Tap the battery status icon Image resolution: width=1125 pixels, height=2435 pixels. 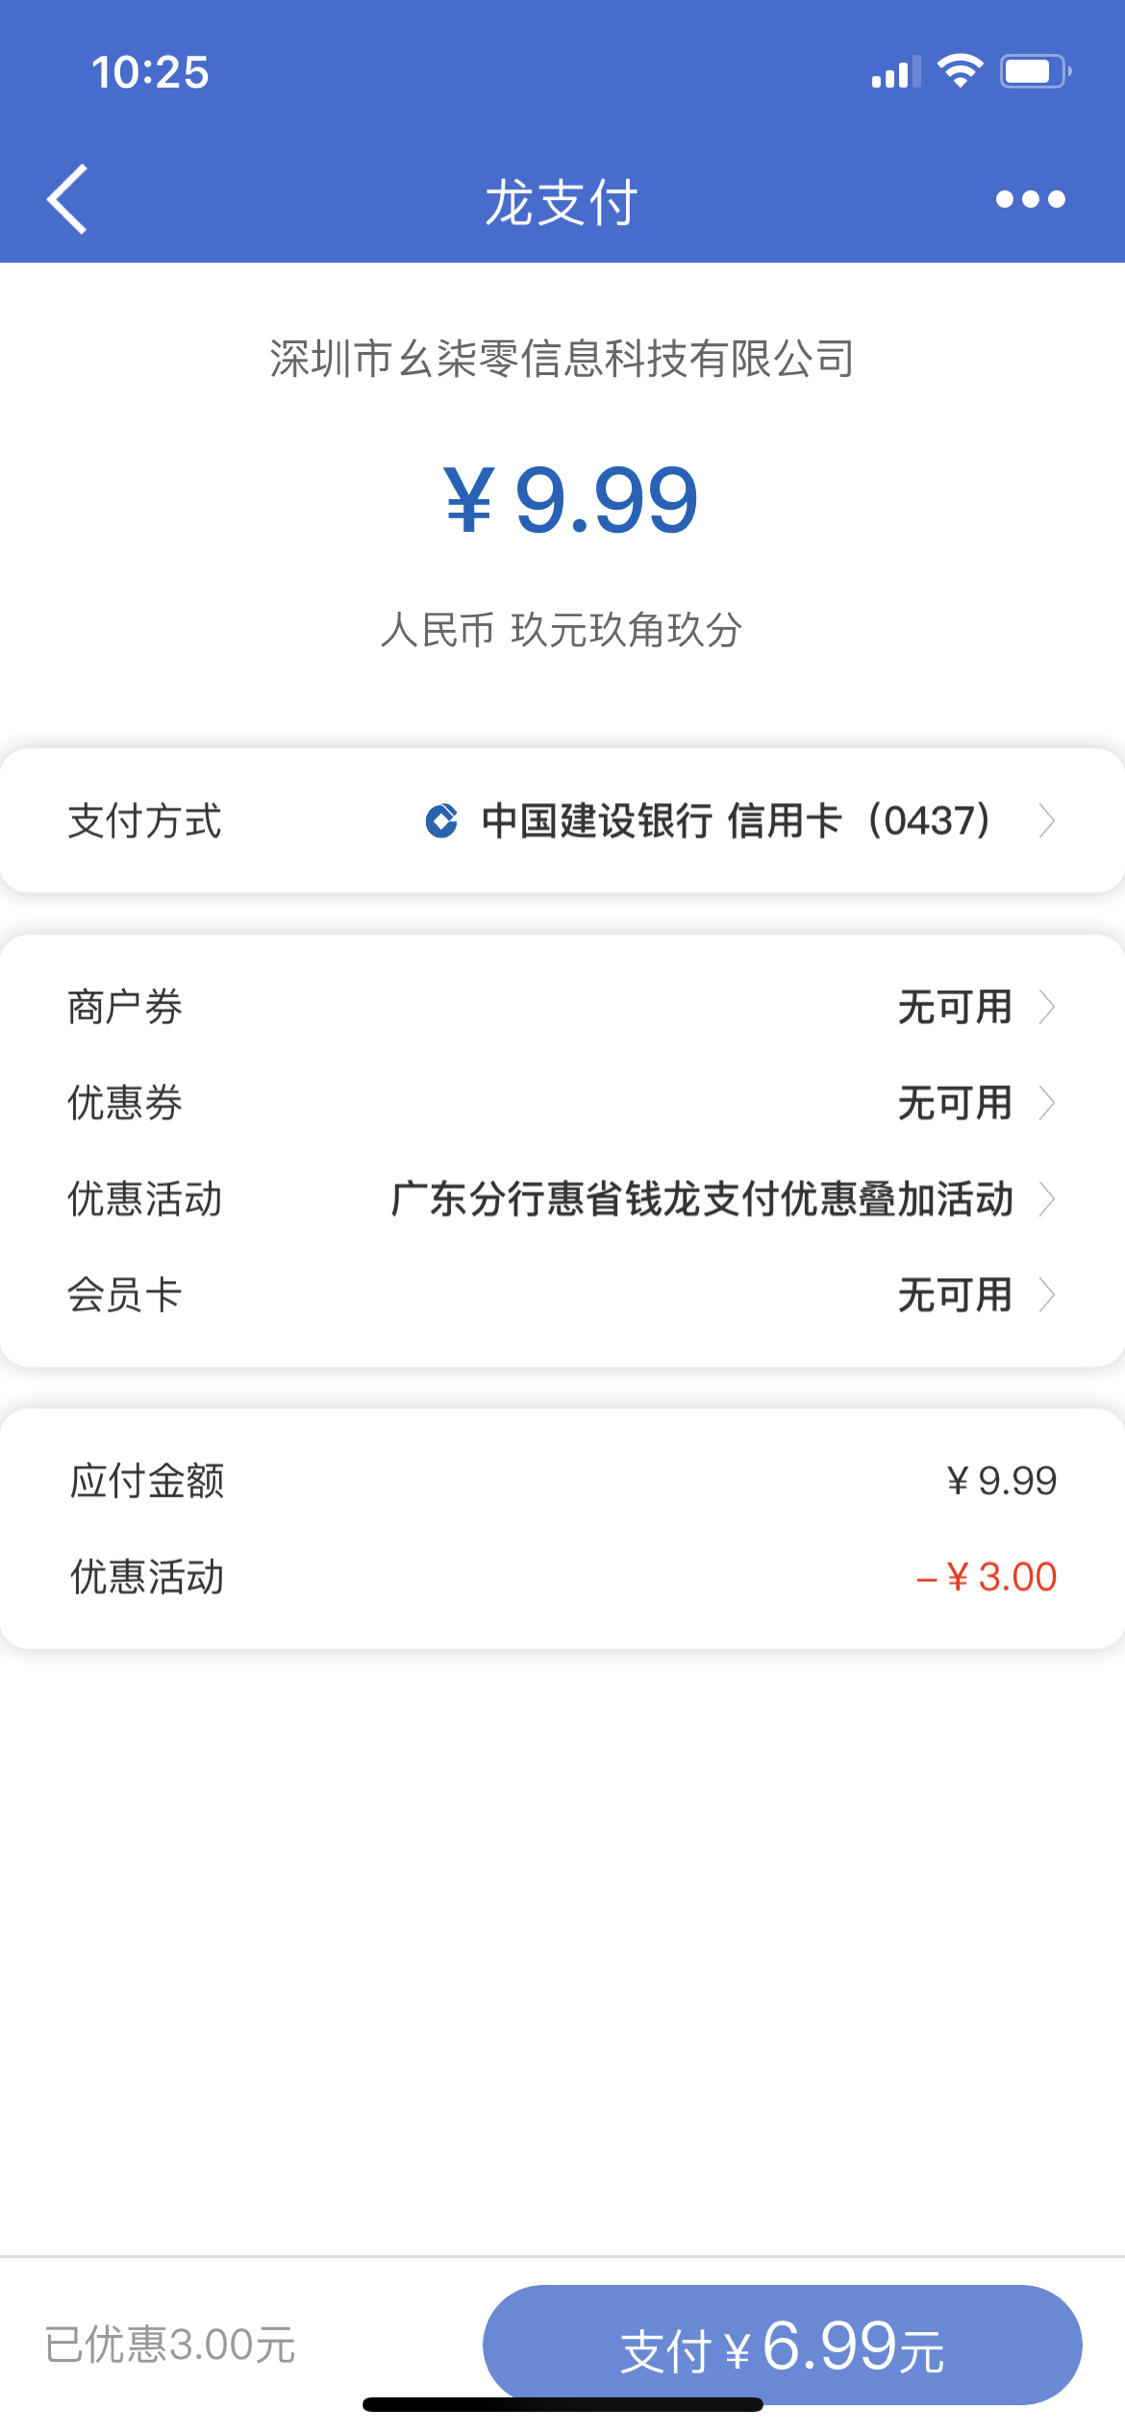pos(1036,72)
